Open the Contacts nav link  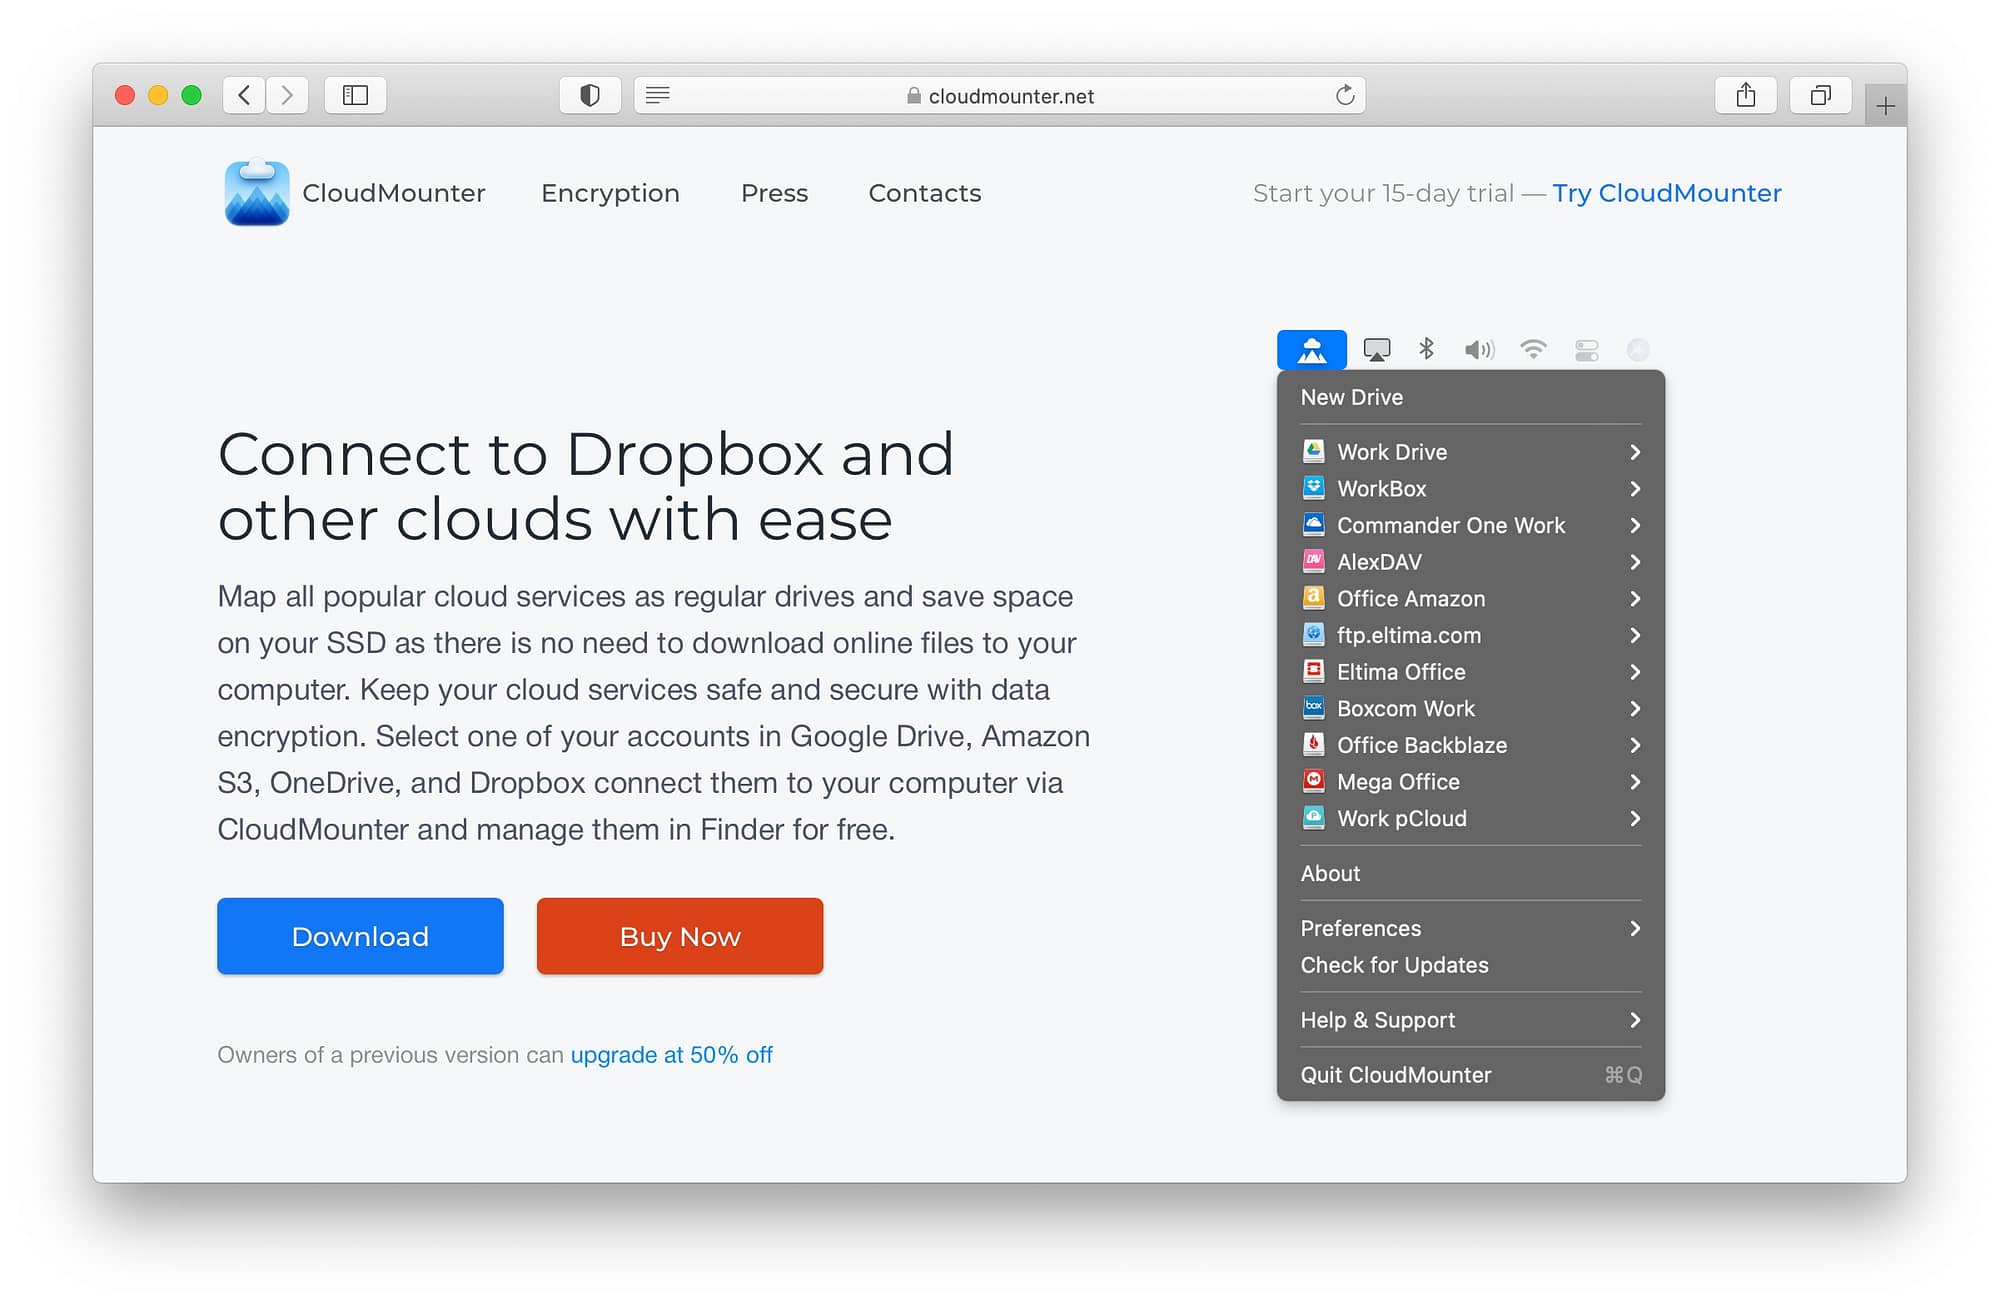(x=924, y=193)
